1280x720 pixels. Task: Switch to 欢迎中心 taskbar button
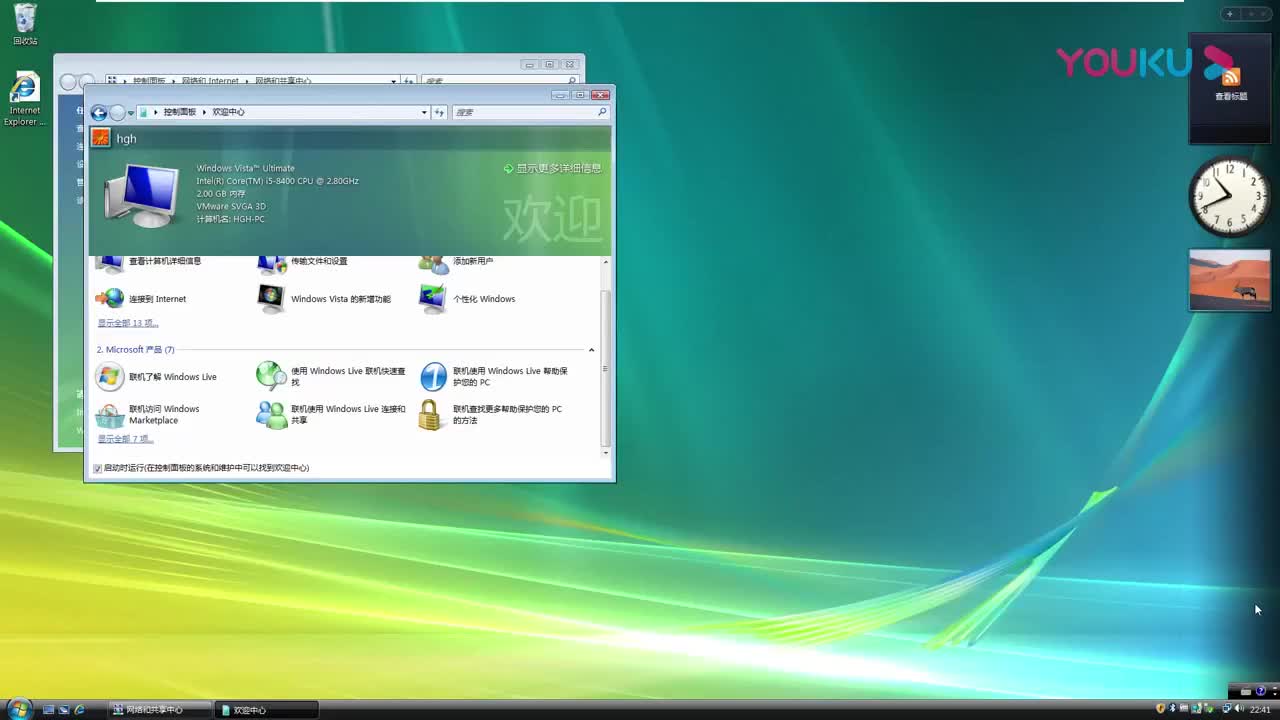267,710
